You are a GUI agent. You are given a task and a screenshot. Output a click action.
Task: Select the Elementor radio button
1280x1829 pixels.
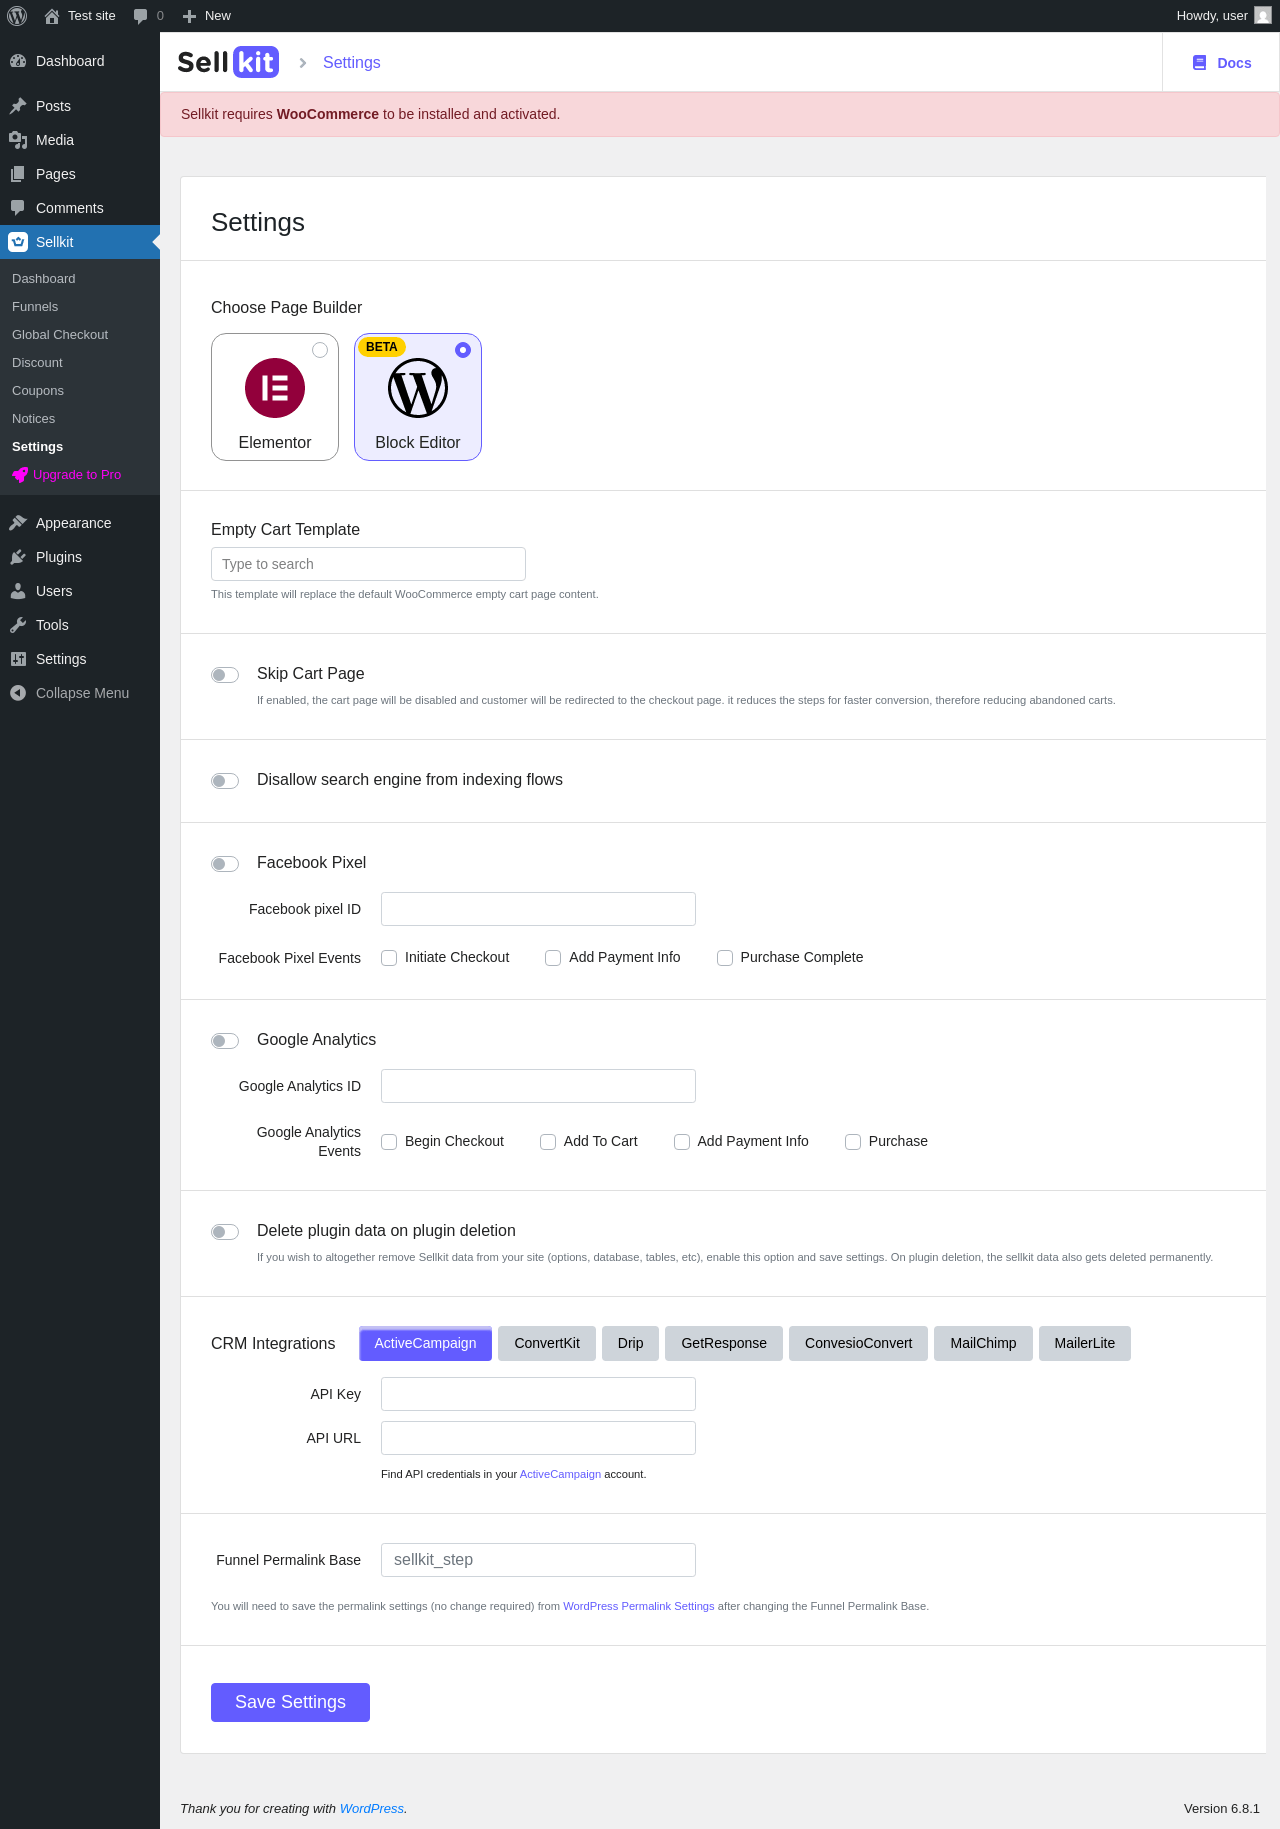(320, 350)
